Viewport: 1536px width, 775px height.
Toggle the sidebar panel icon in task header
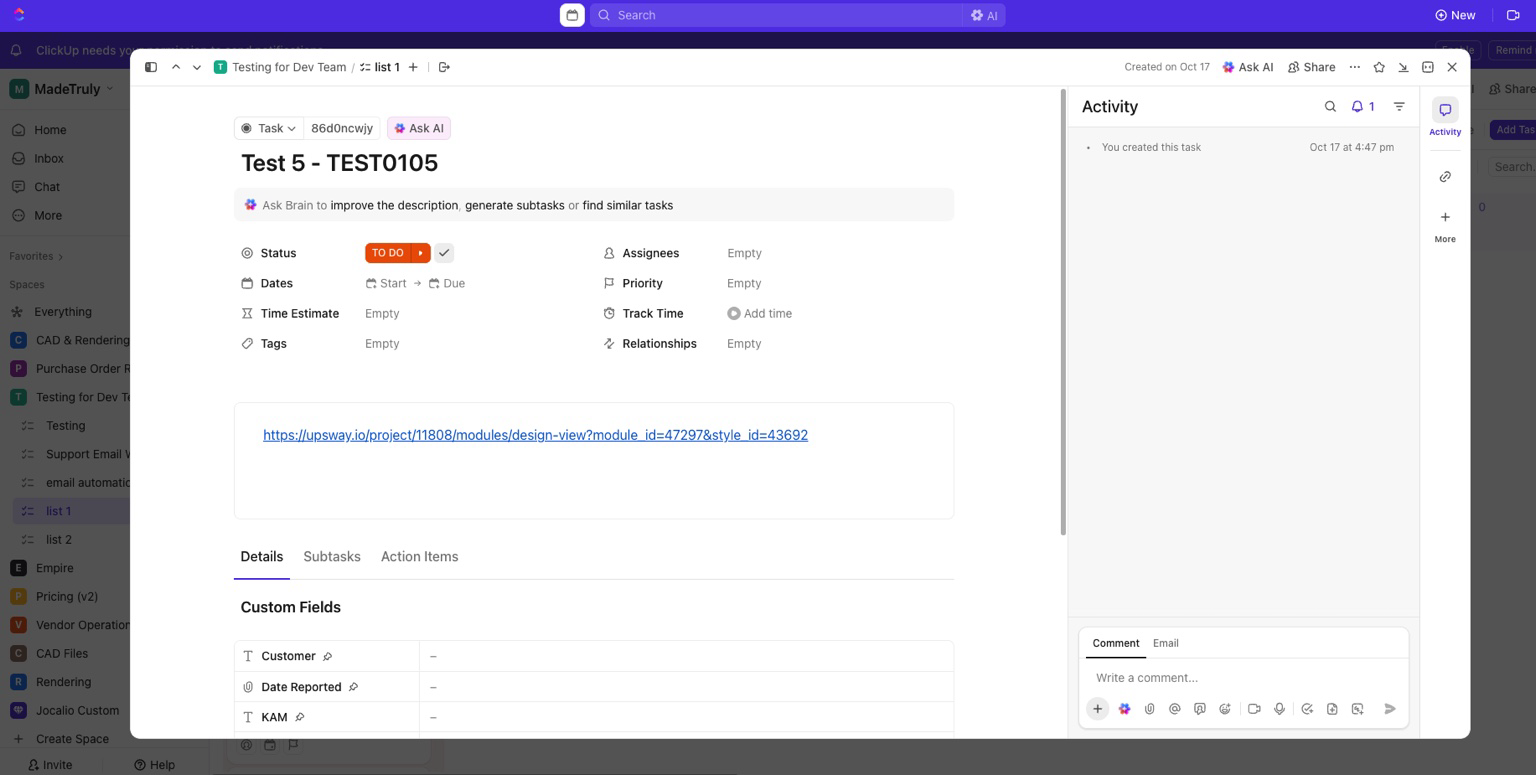pyautogui.click(x=151, y=67)
